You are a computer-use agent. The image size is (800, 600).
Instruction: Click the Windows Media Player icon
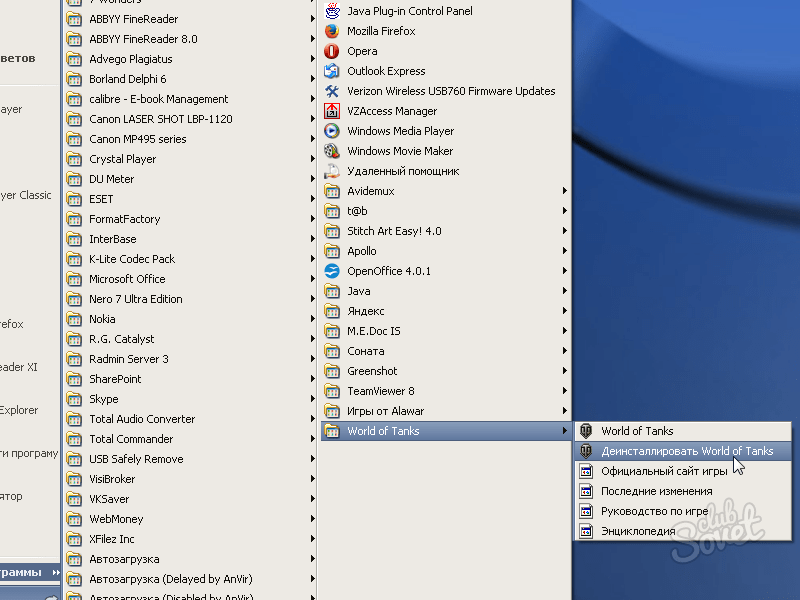[332, 131]
